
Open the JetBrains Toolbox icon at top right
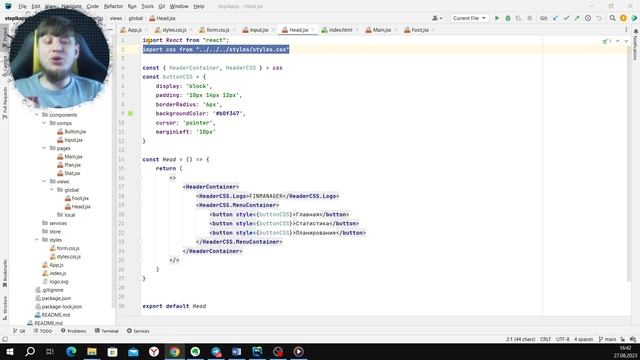point(634,18)
